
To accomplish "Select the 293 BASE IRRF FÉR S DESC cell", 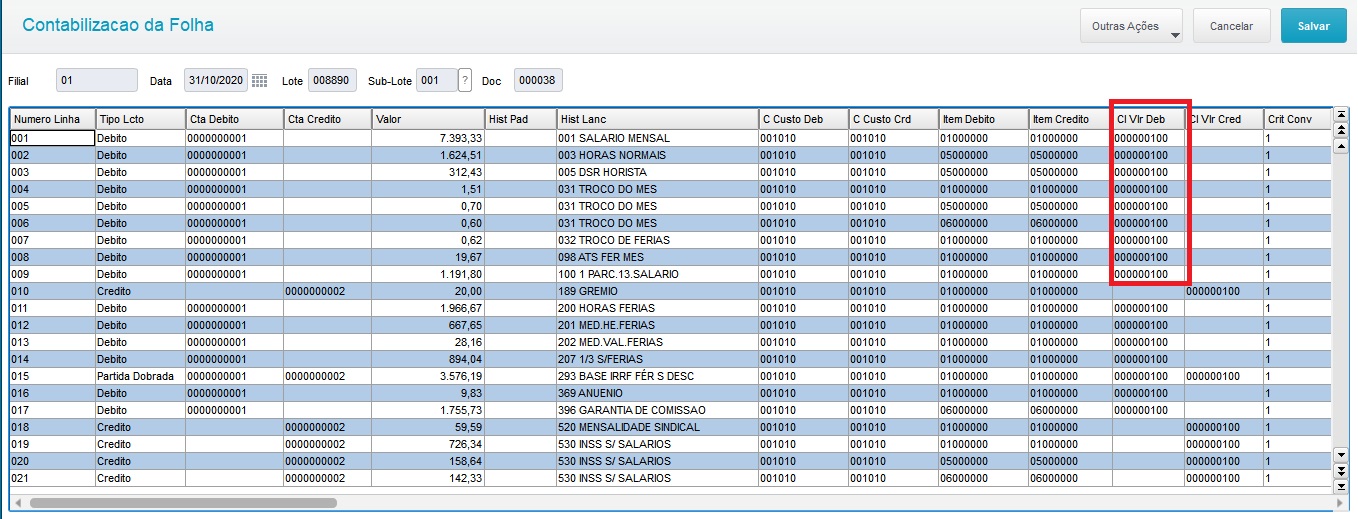I will 657,376.
